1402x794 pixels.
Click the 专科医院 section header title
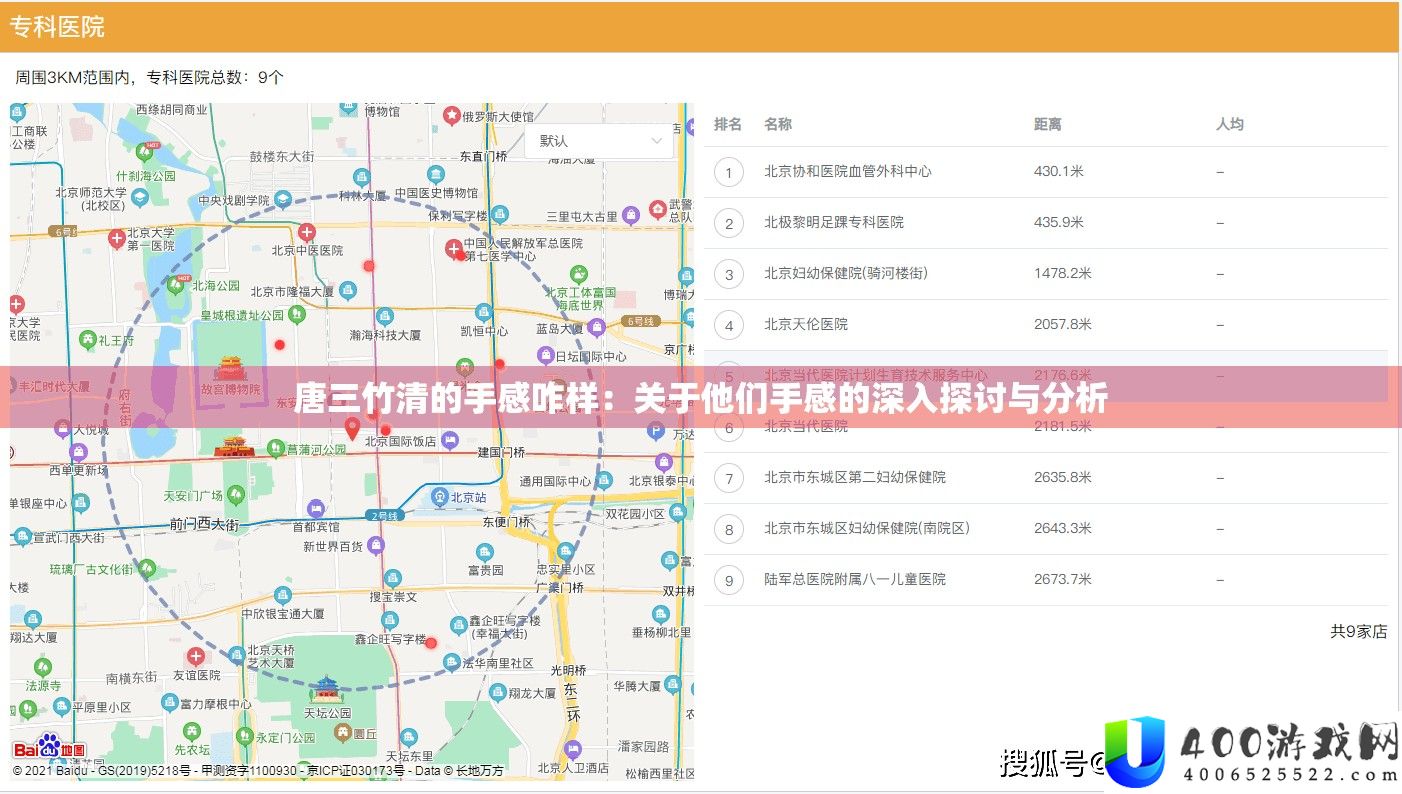tap(57, 27)
